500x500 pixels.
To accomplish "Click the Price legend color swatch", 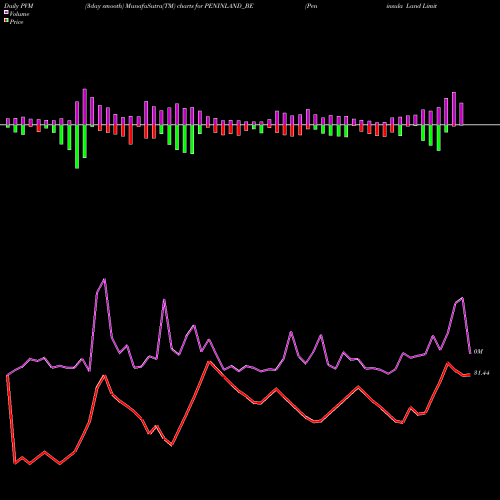I will pos(6,21).
